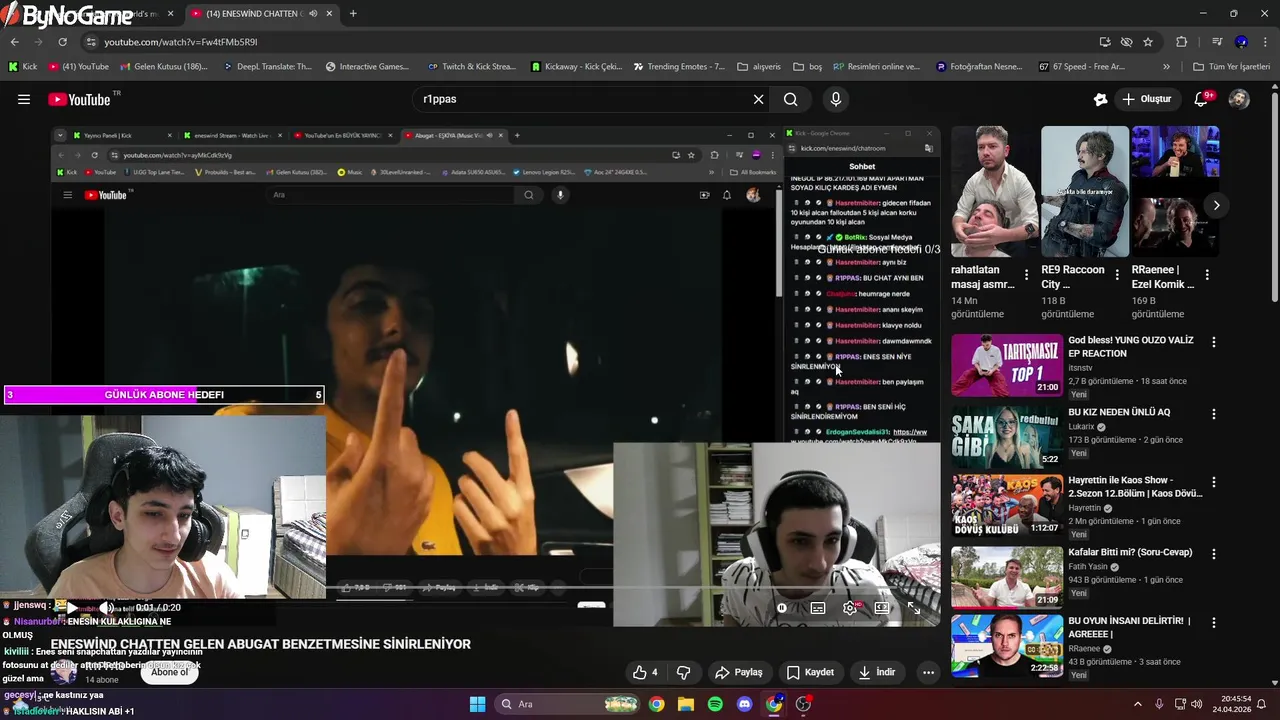Dislike the video with thumbs down
The image size is (1280, 720).
click(684, 672)
